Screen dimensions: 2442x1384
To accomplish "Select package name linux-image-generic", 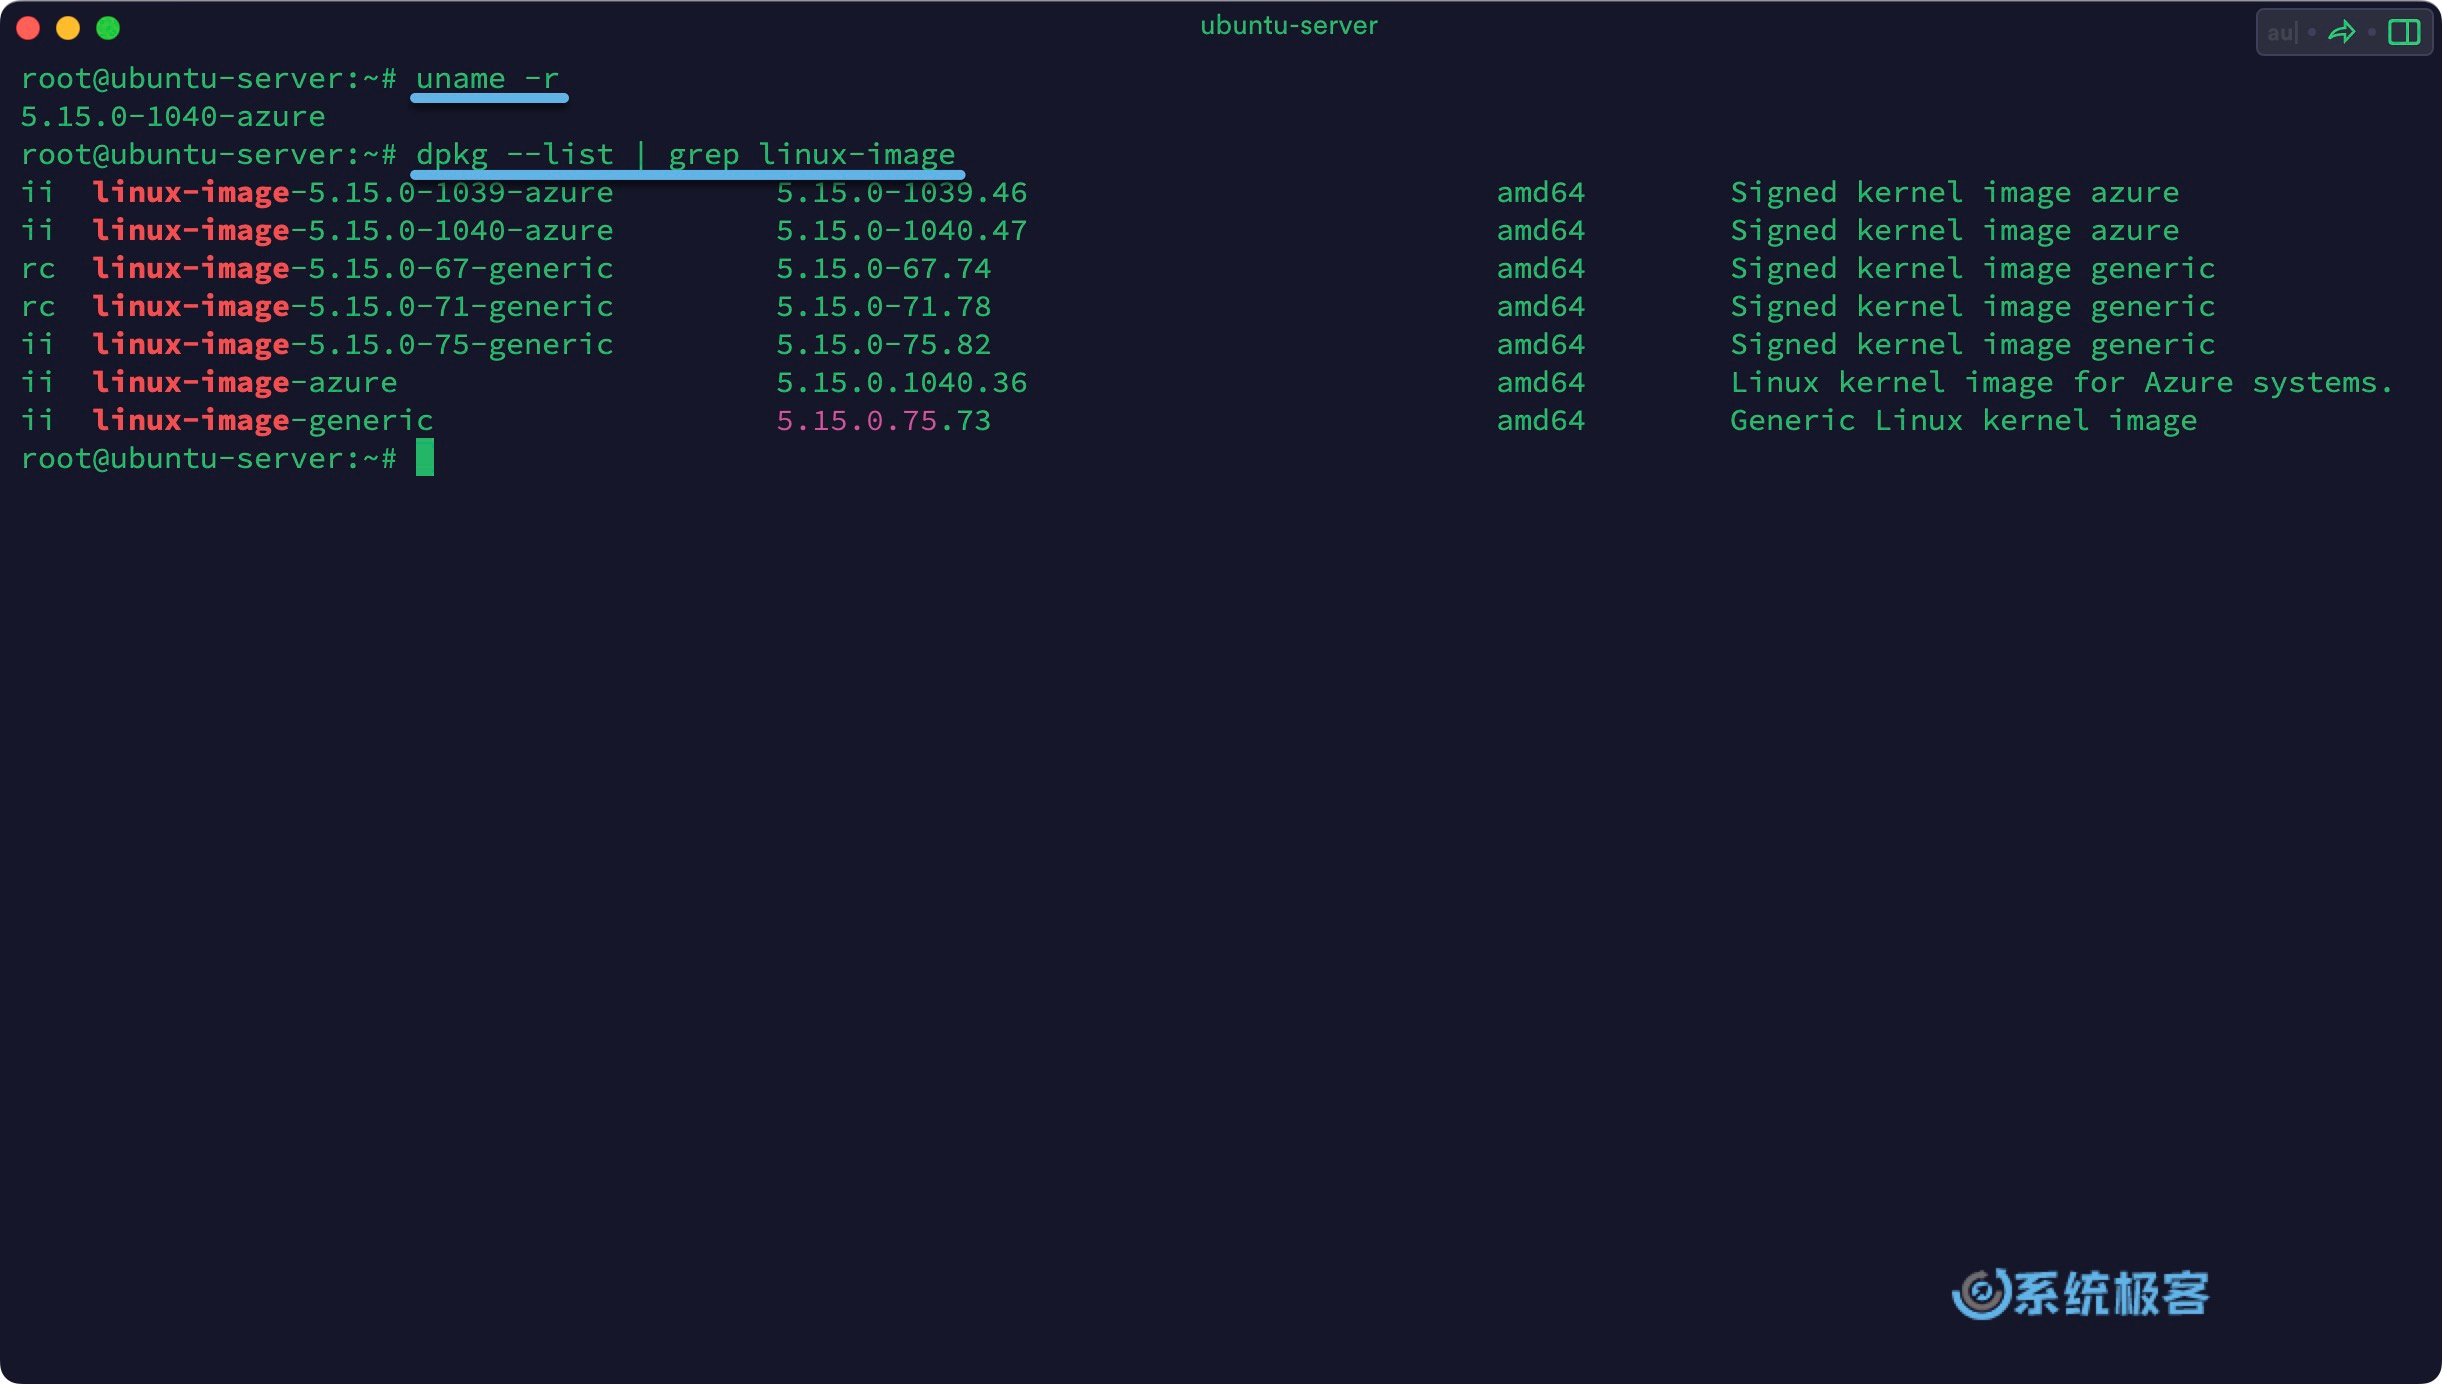I will 263,420.
